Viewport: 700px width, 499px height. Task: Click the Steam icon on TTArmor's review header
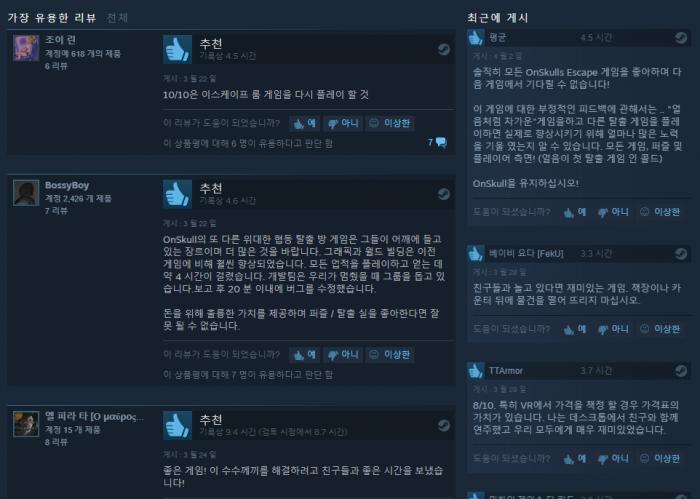(681, 370)
